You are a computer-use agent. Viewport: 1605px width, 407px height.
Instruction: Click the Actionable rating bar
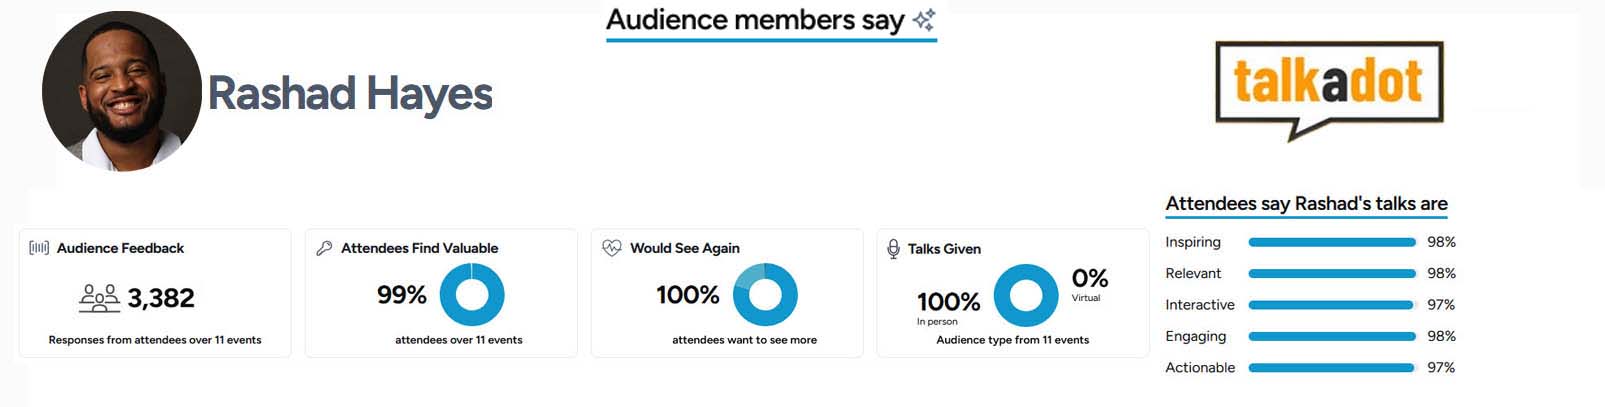(1331, 368)
